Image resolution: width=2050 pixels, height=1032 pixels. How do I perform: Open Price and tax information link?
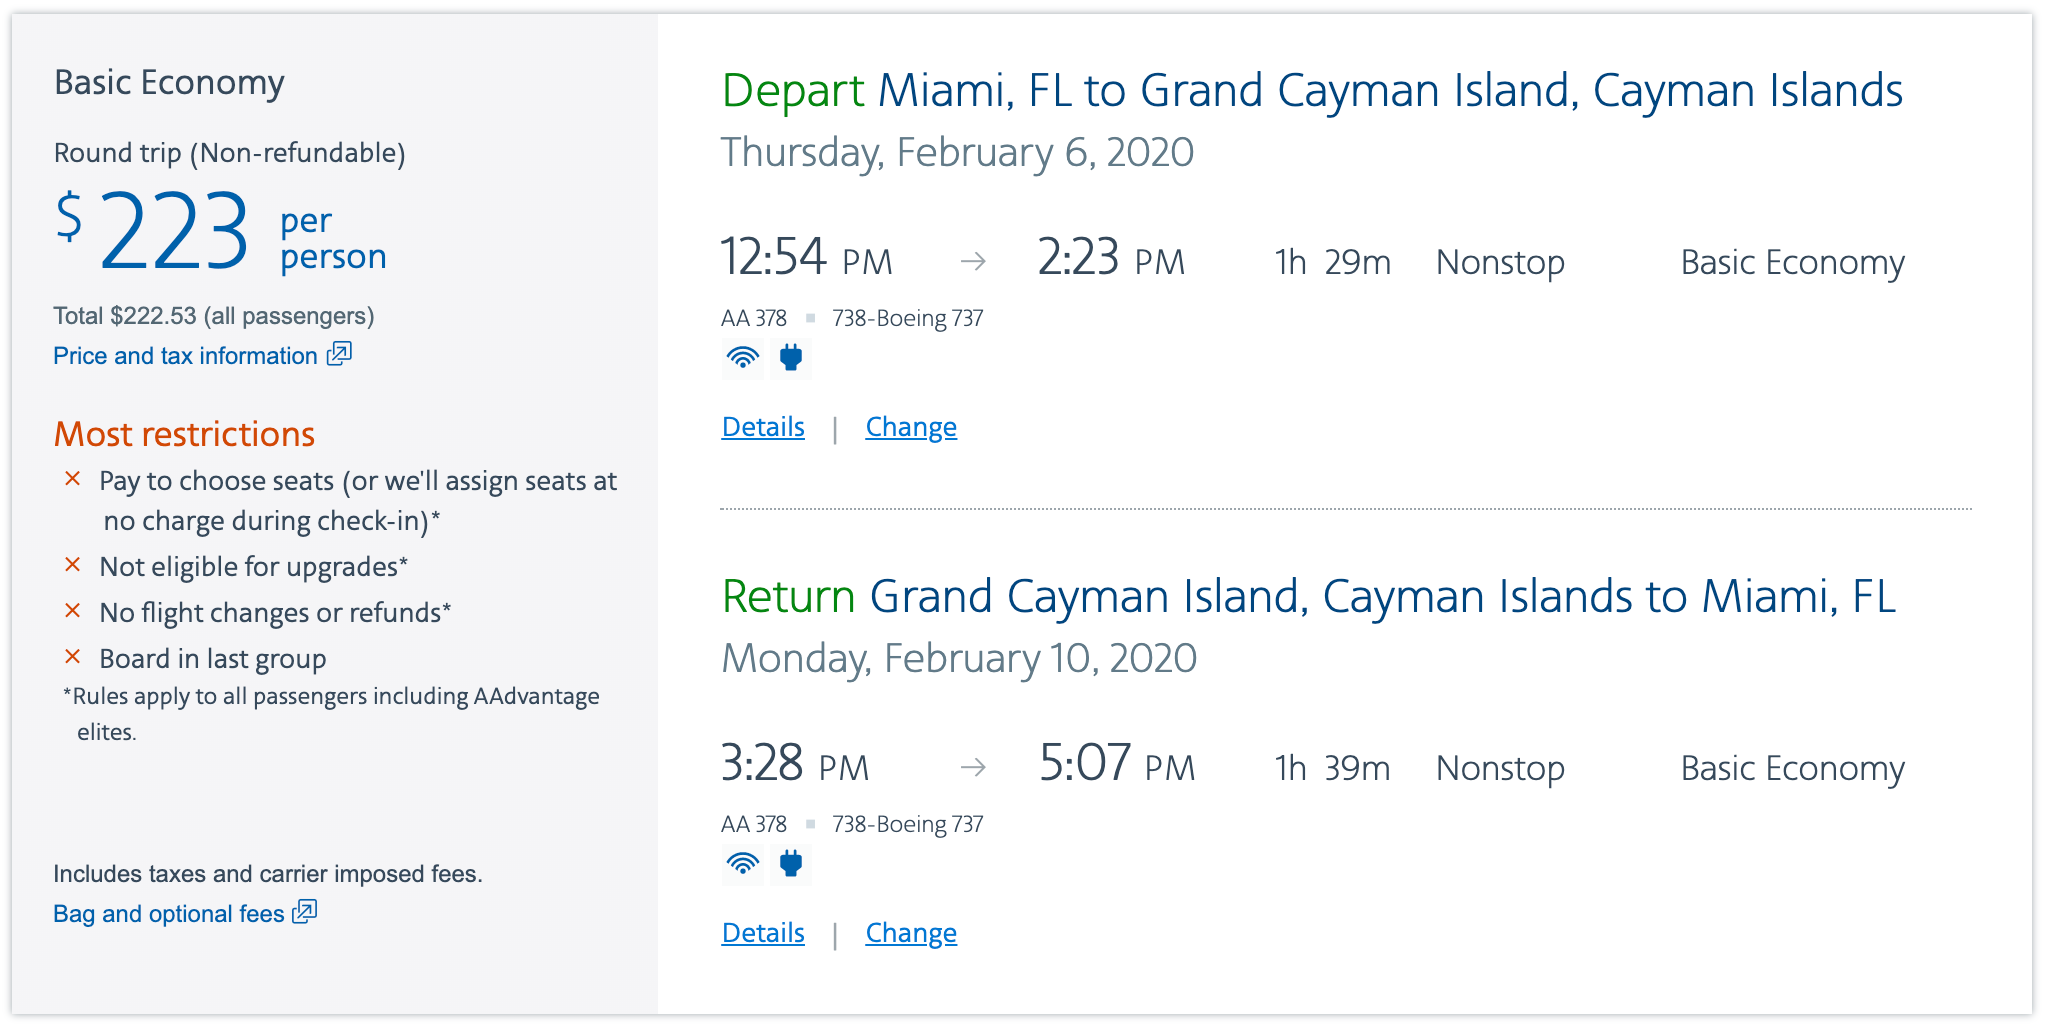pos(185,356)
